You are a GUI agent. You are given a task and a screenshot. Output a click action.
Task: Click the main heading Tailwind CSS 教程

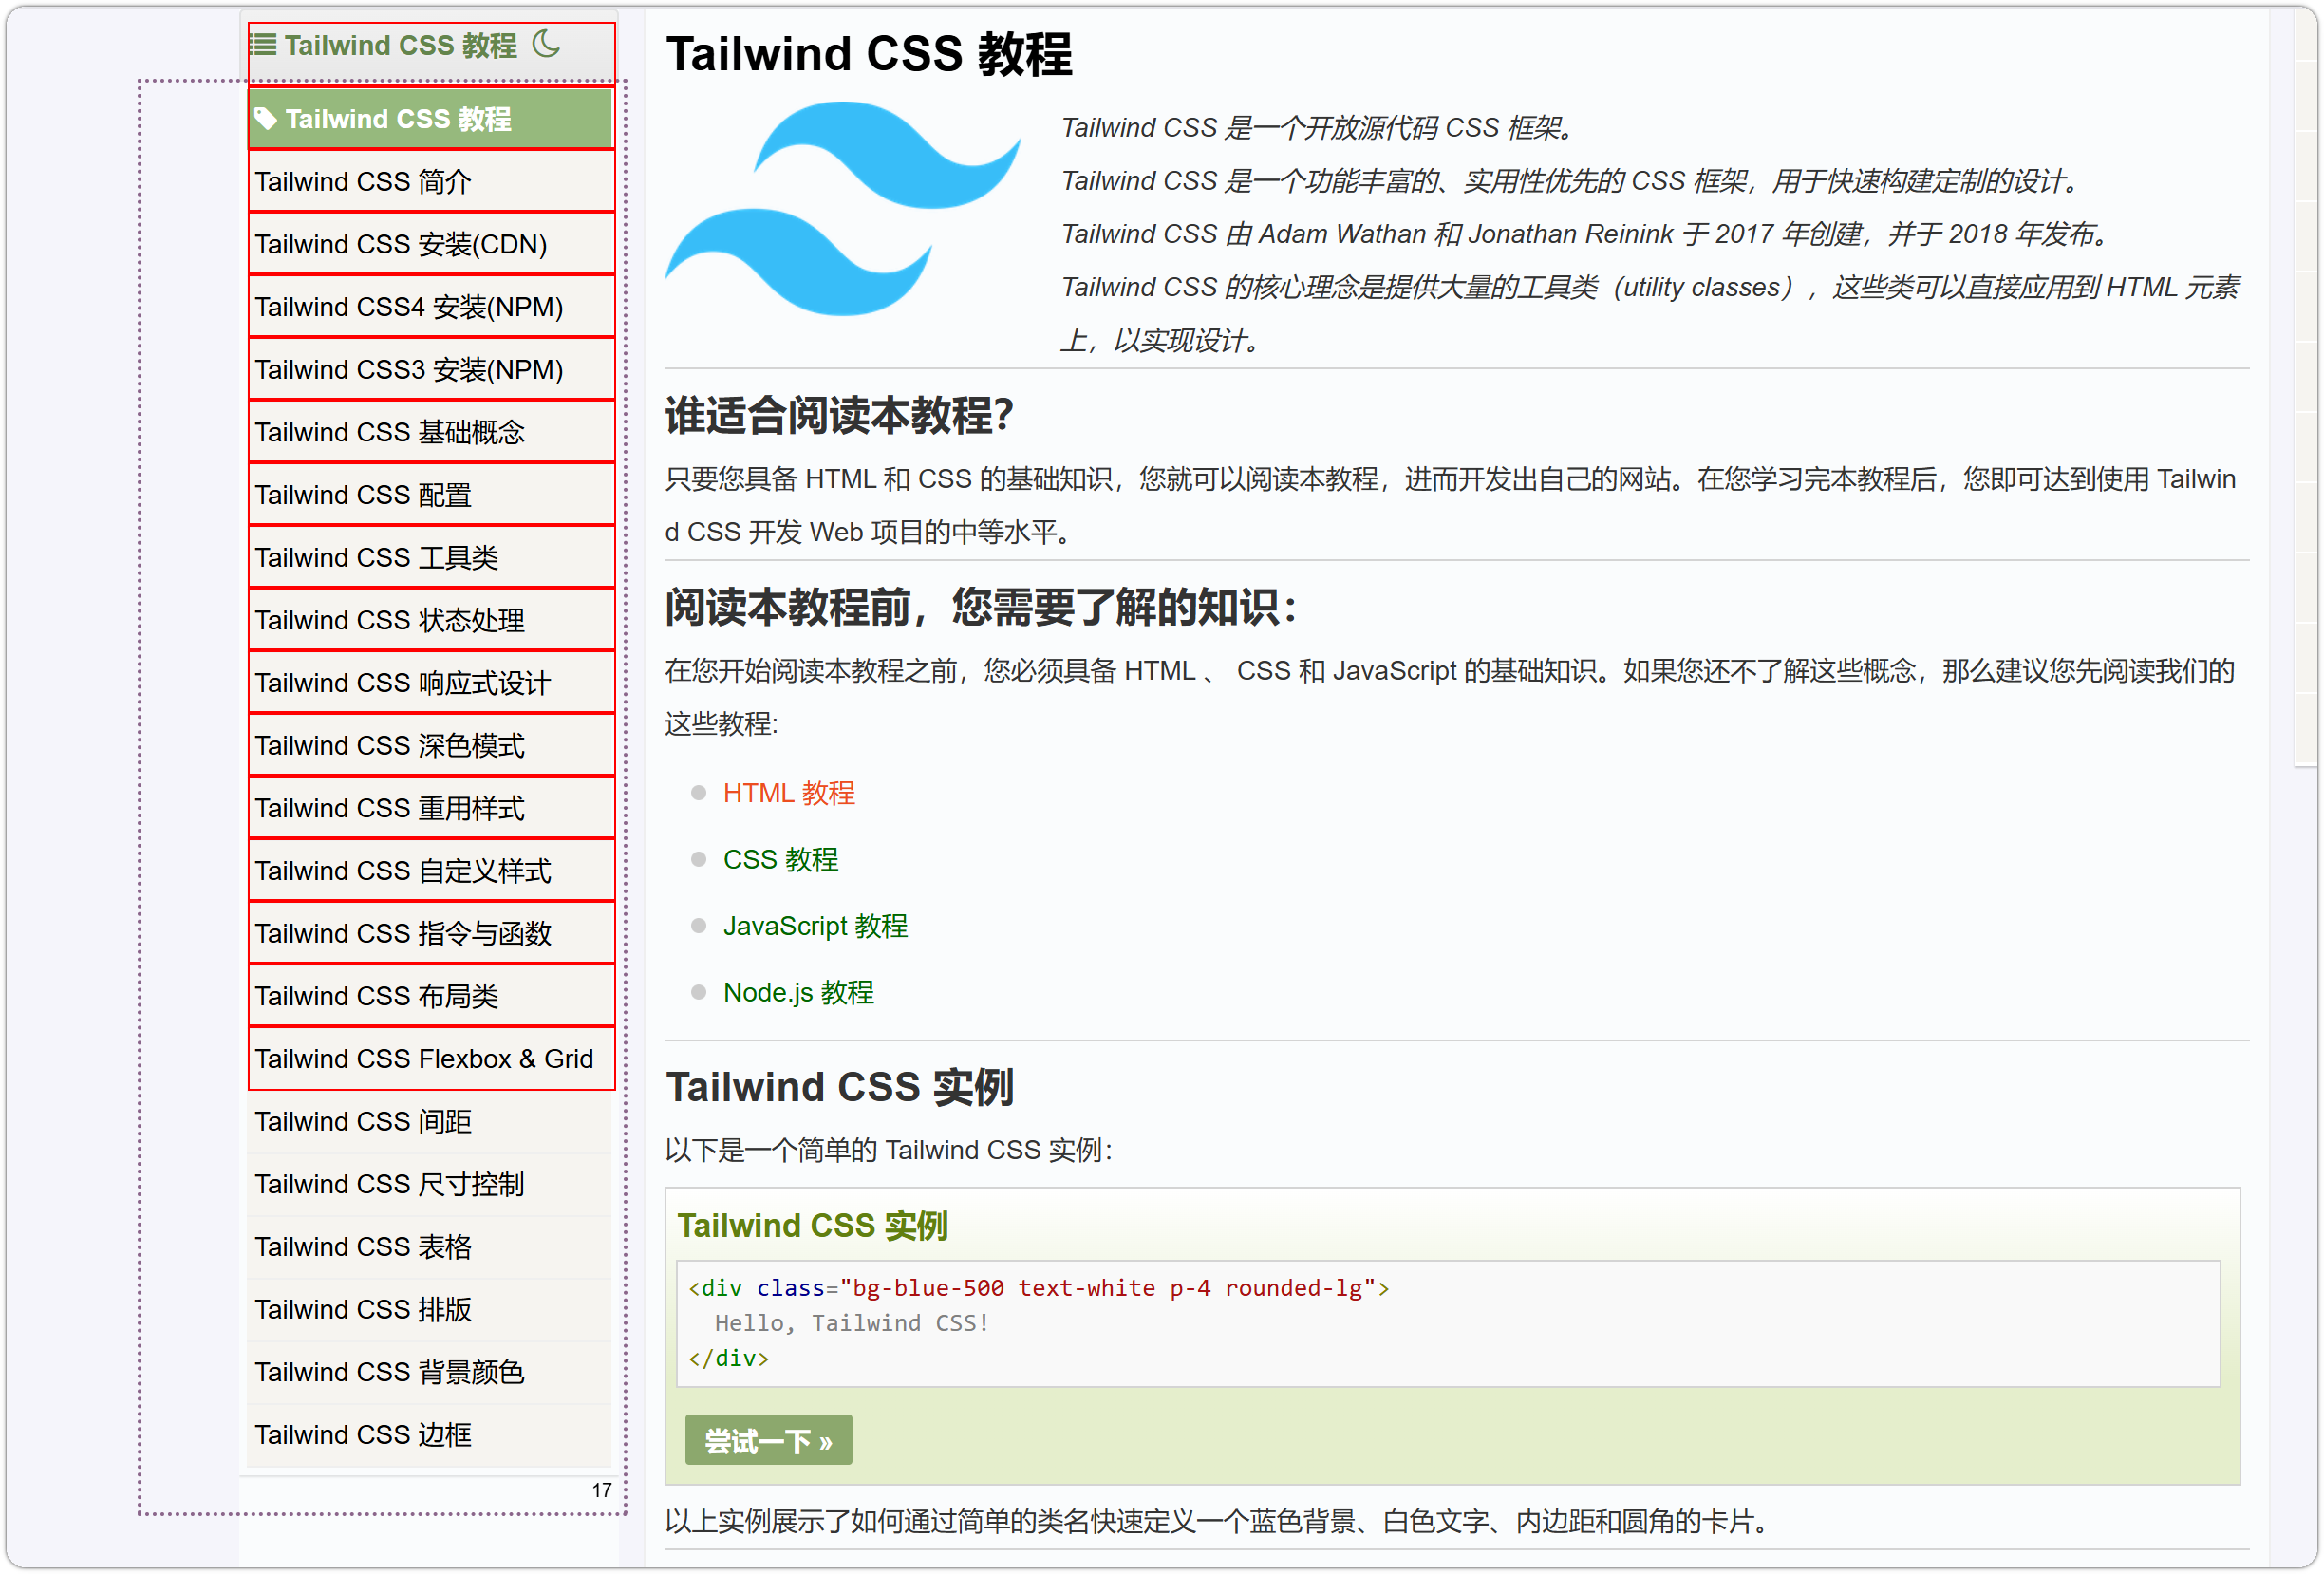tap(869, 53)
